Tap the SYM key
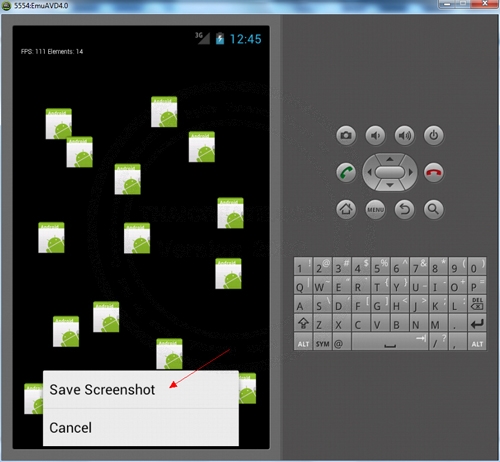 click(322, 342)
